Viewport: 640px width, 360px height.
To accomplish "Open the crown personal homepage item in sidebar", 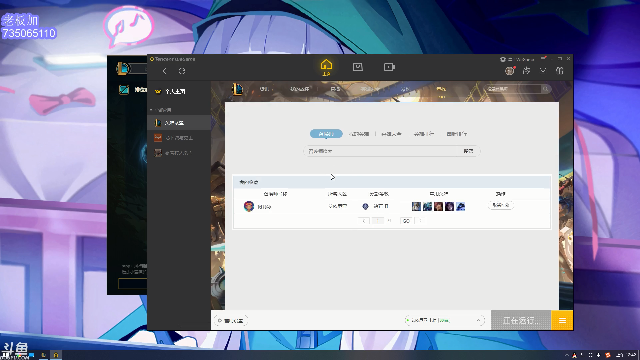I will 179,91.
